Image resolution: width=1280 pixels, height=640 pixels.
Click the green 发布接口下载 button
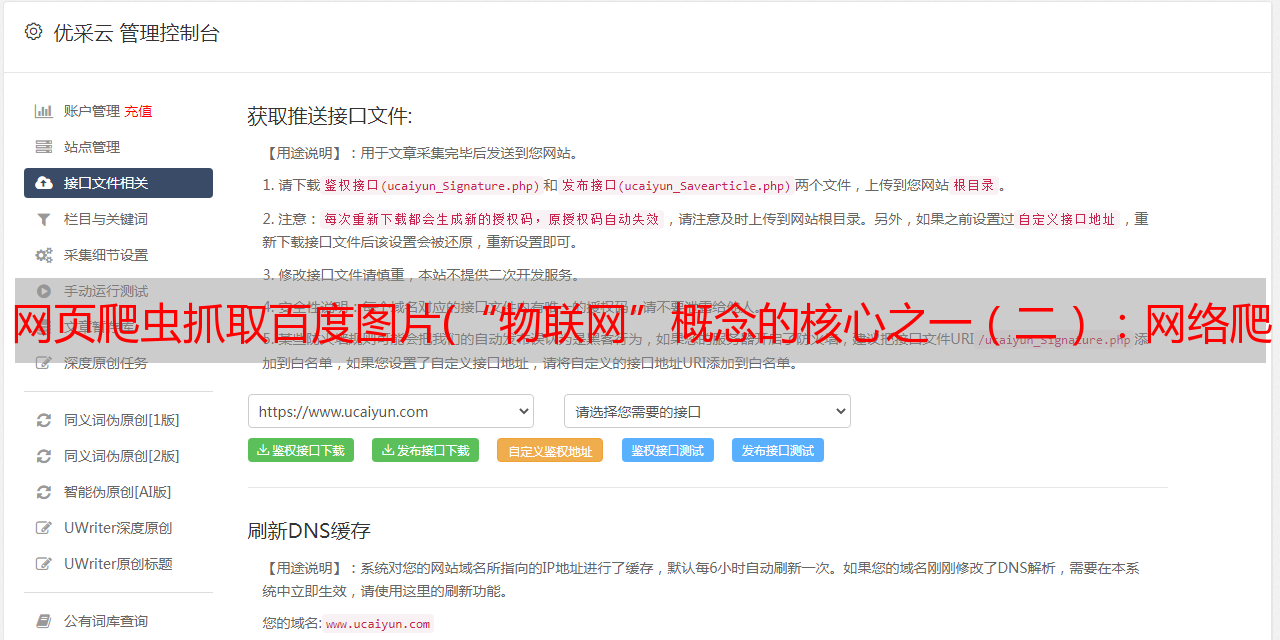(x=426, y=450)
